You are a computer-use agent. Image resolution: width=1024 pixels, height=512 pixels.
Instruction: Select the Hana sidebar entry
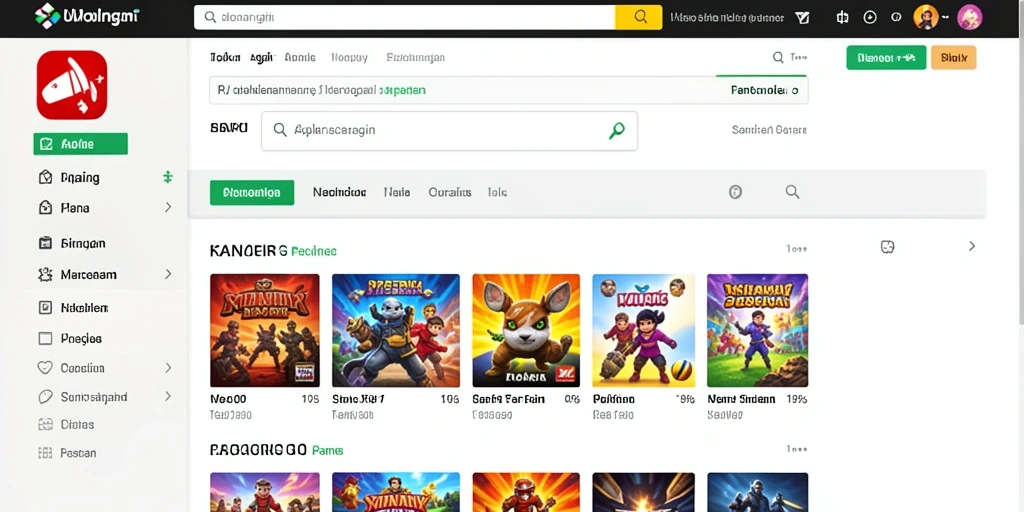[x=75, y=208]
